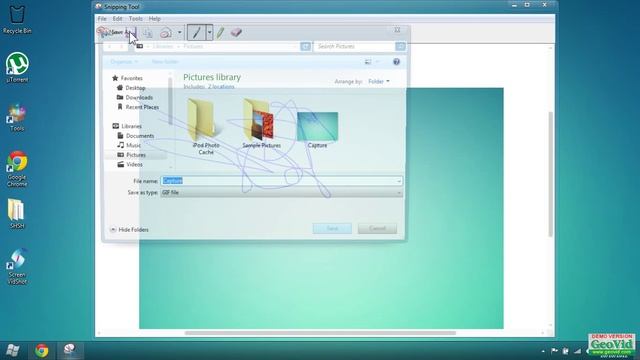Click the New folder button
The image size is (640, 360).
(165, 62)
